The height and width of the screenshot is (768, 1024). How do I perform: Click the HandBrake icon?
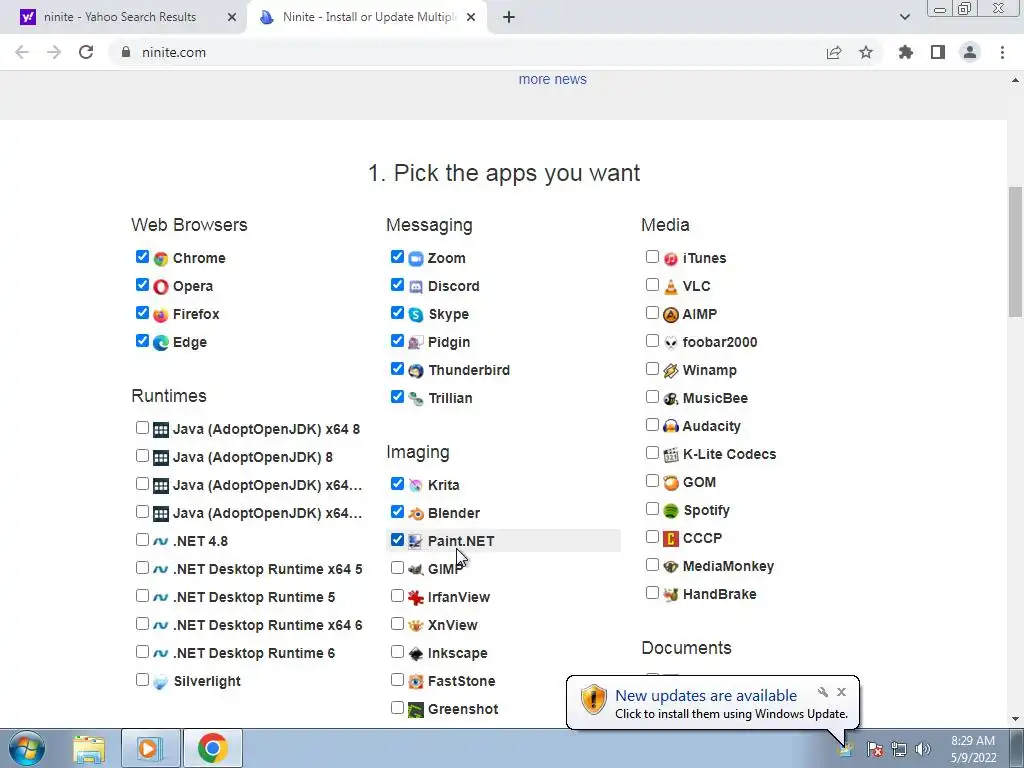click(x=671, y=595)
